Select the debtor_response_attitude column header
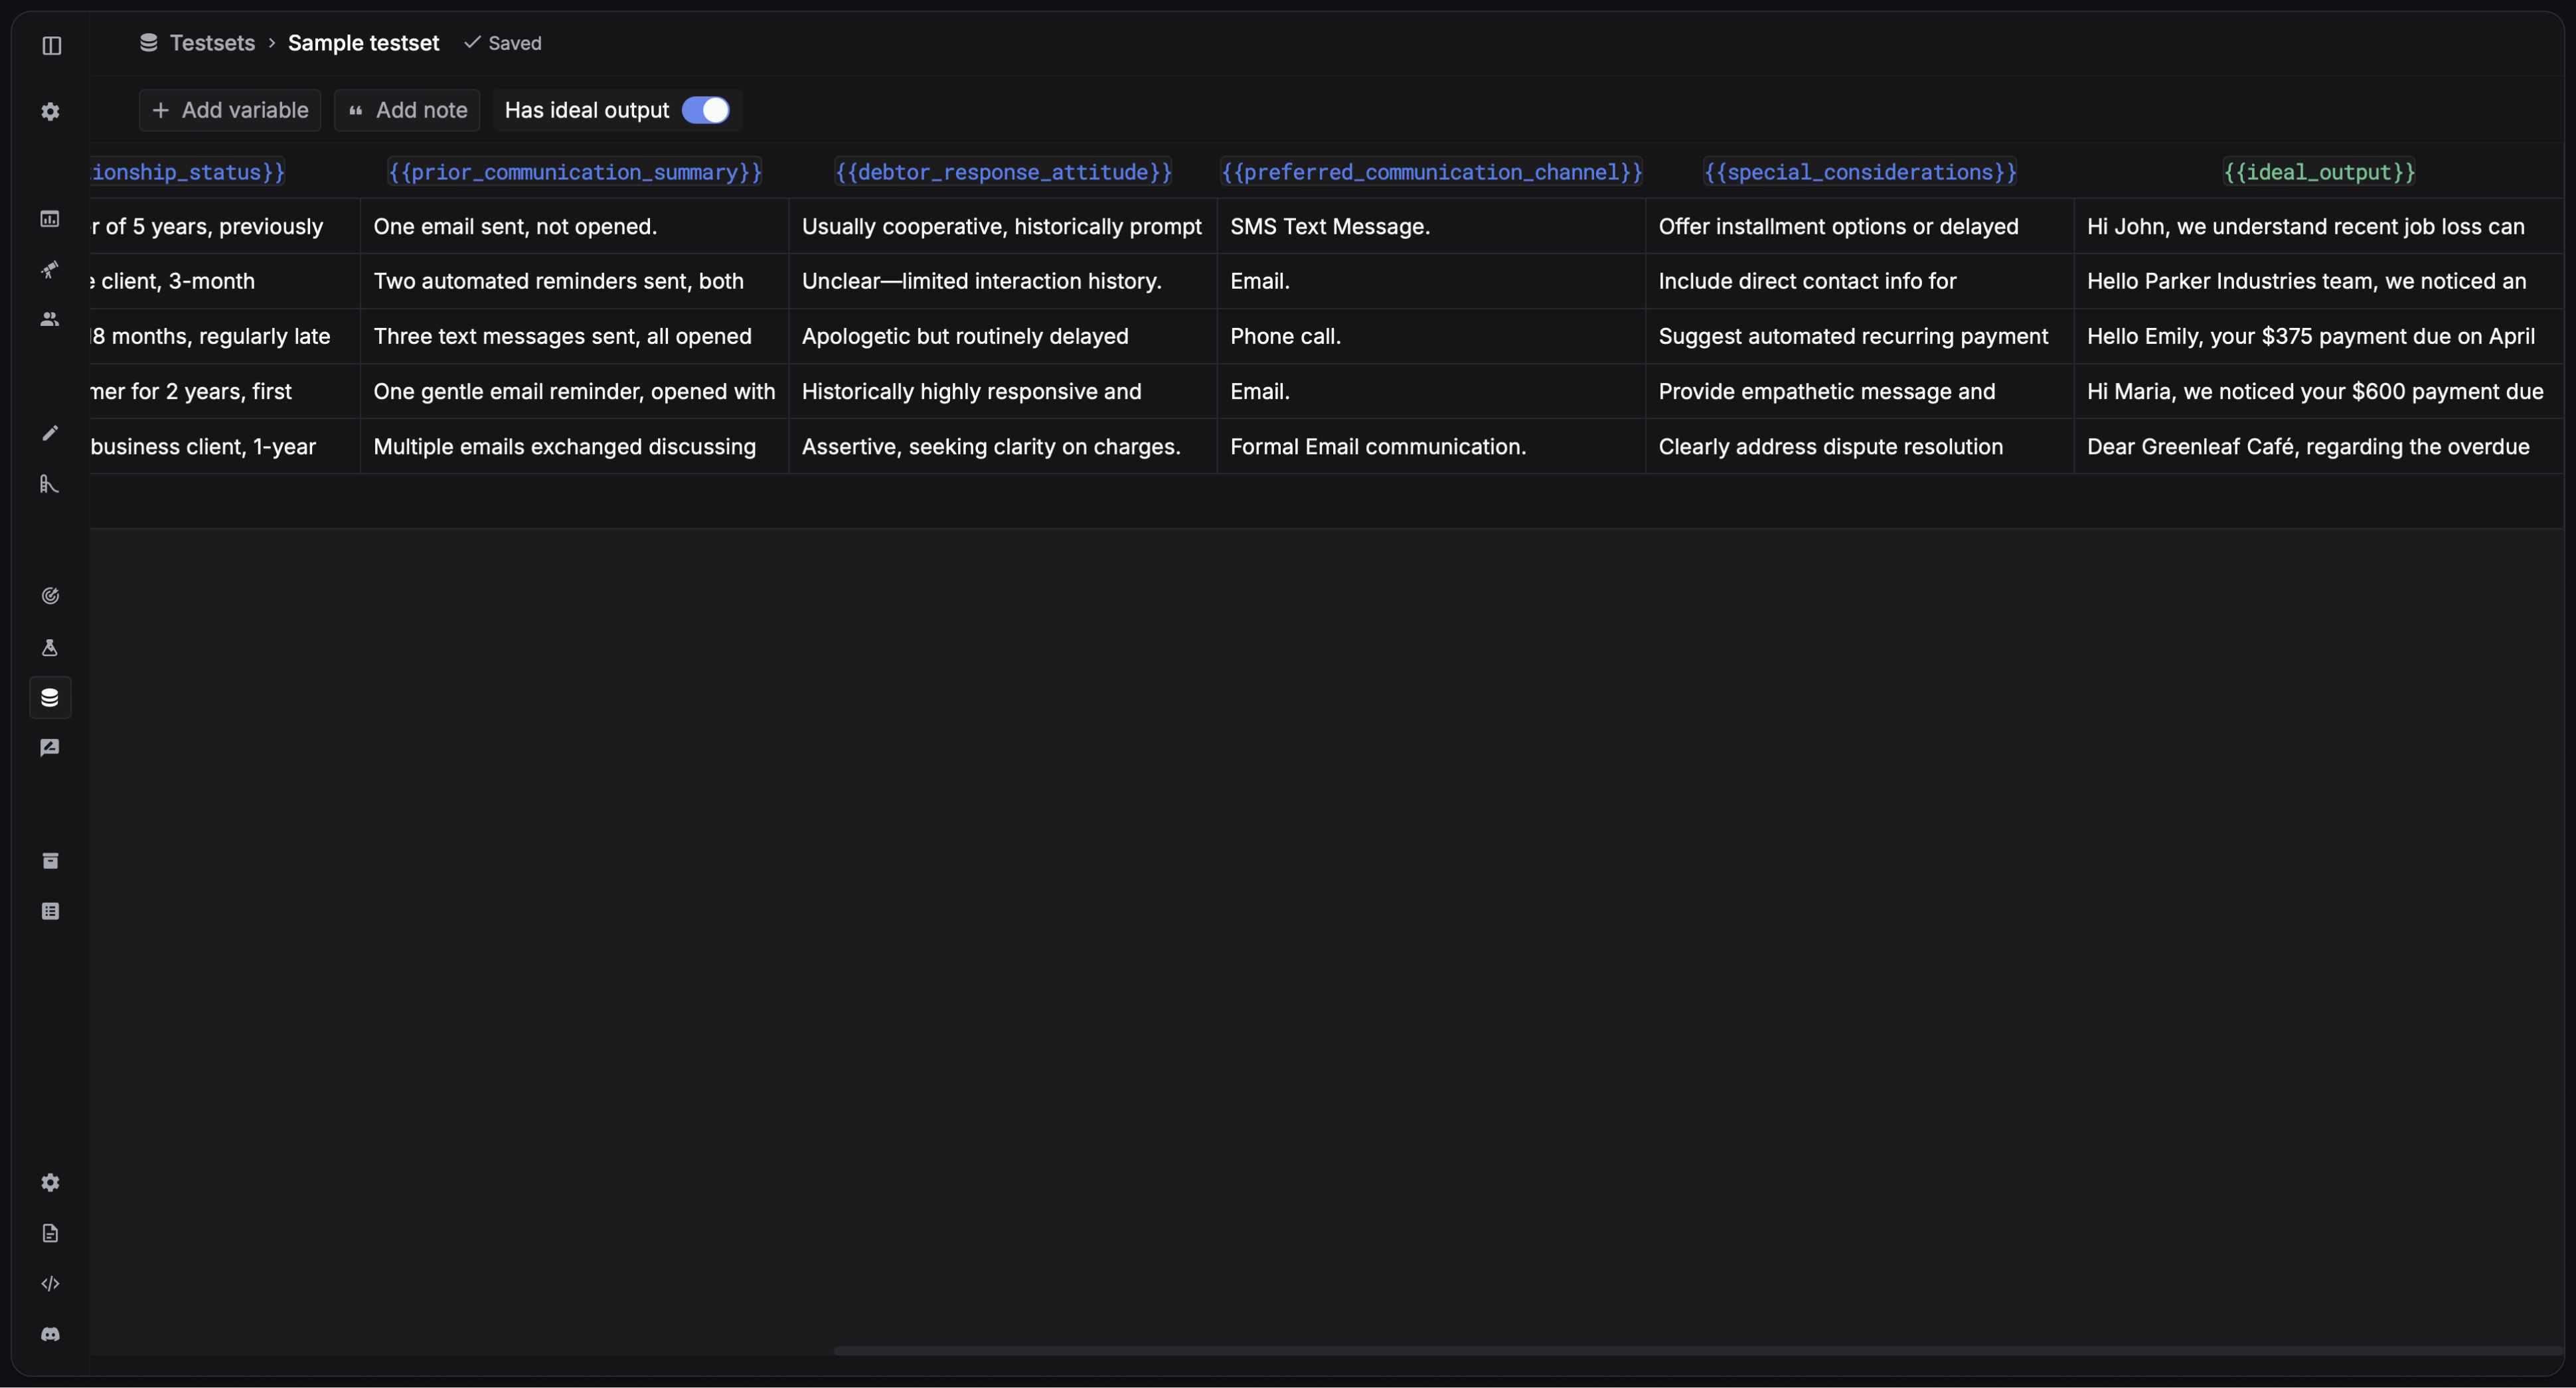The width and height of the screenshot is (2576, 1388). (1003, 172)
